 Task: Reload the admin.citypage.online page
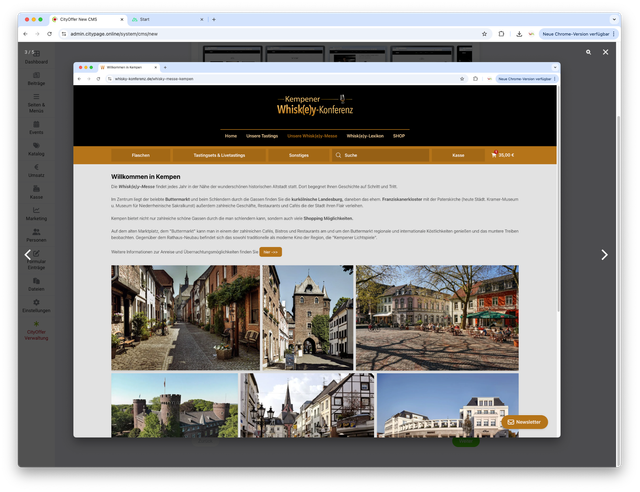tap(49, 33)
